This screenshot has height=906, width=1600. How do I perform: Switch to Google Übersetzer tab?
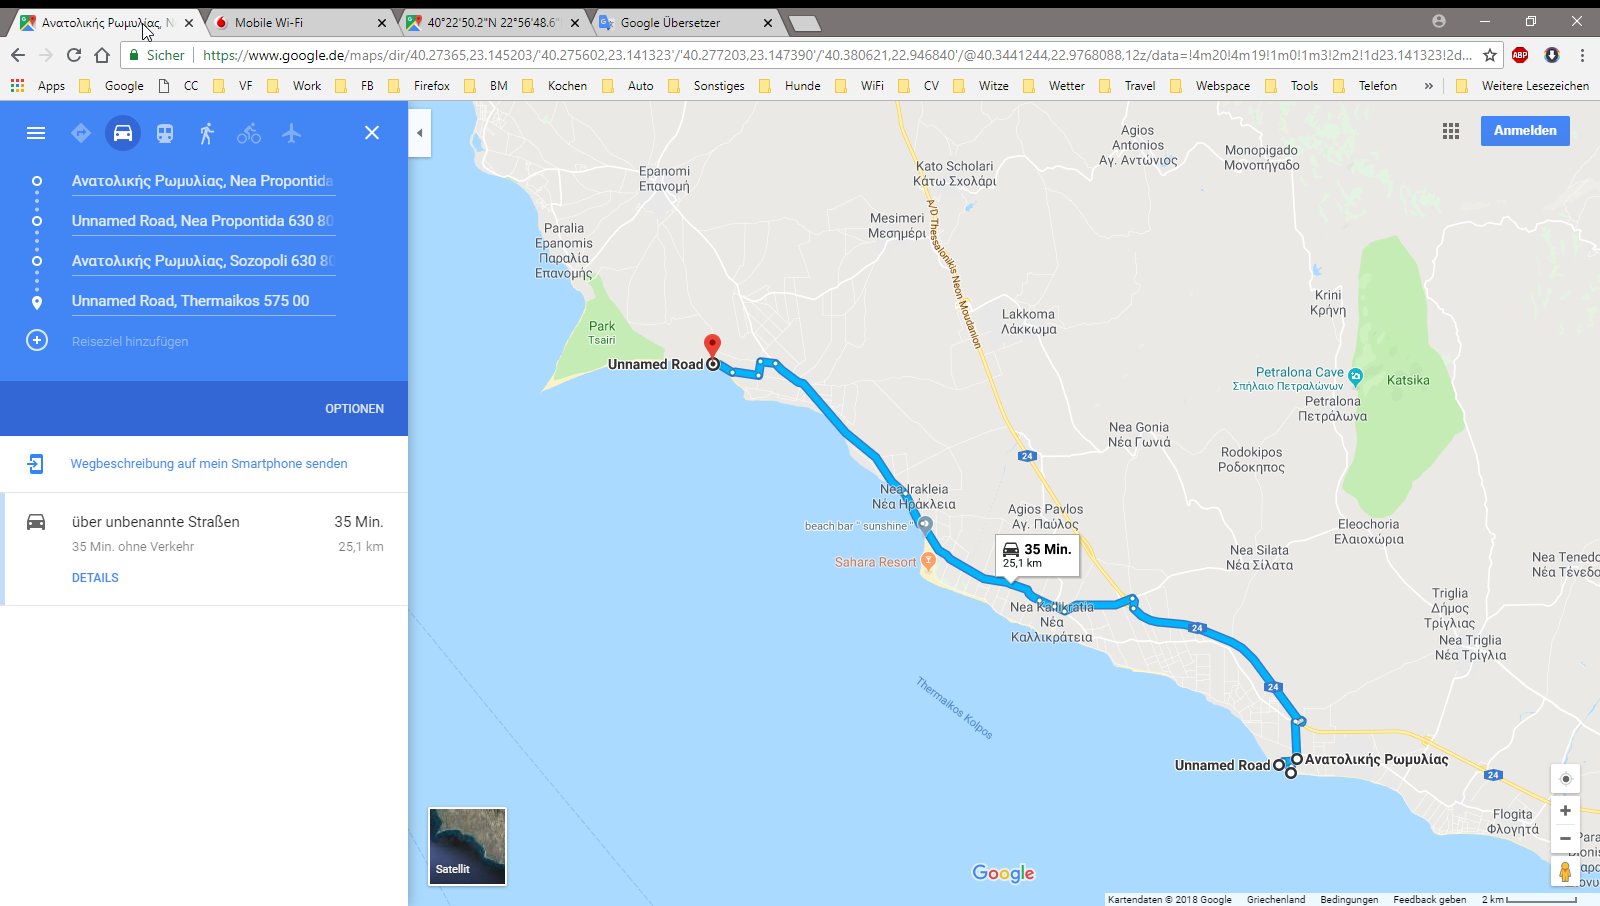click(x=685, y=22)
